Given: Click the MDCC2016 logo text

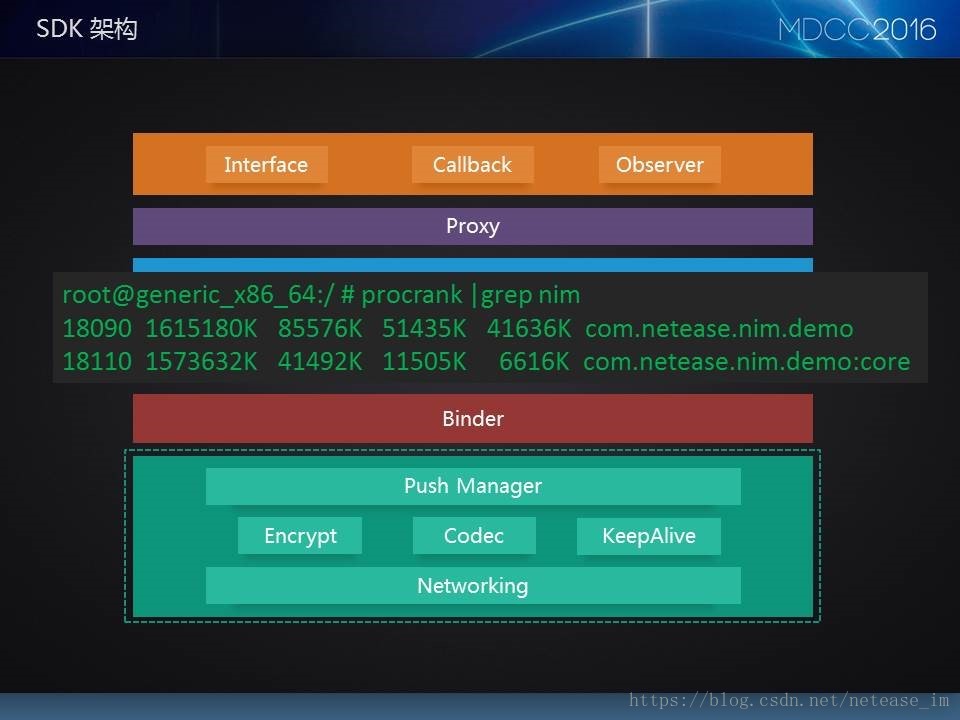Looking at the screenshot, I should [x=857, y=29].
